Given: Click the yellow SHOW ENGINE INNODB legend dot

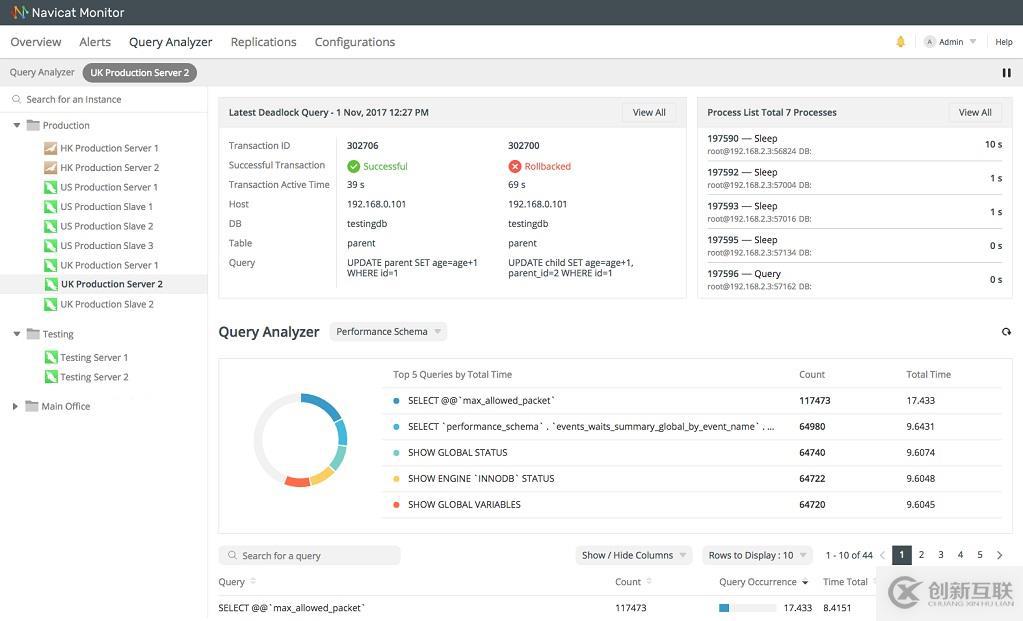Looking at the screenshot, I should pyautogui.click(x=396, y=479).
